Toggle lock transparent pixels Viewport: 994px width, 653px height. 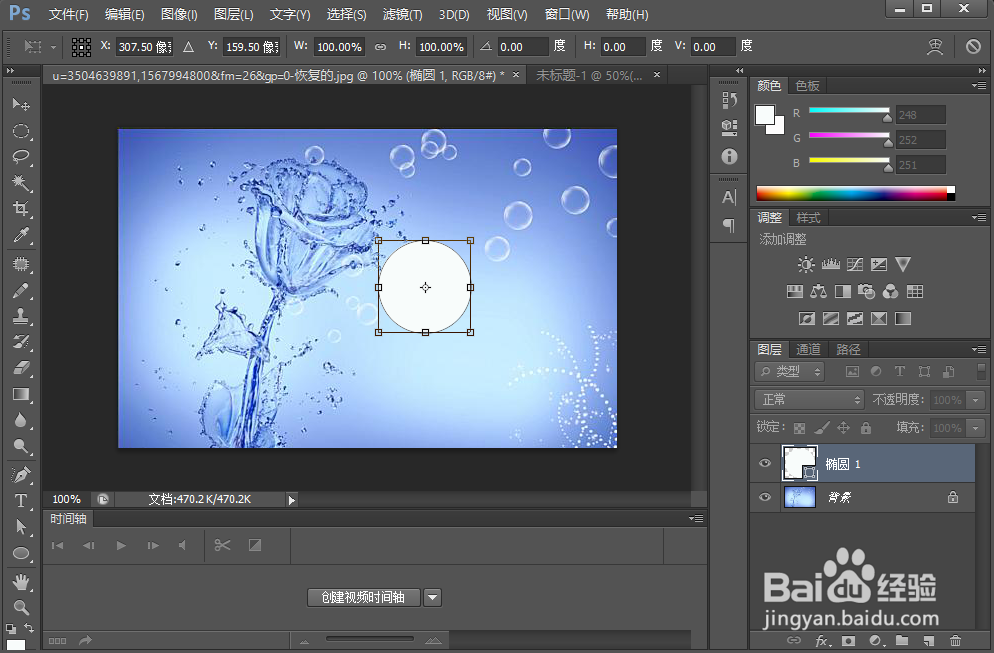[799, 428]
